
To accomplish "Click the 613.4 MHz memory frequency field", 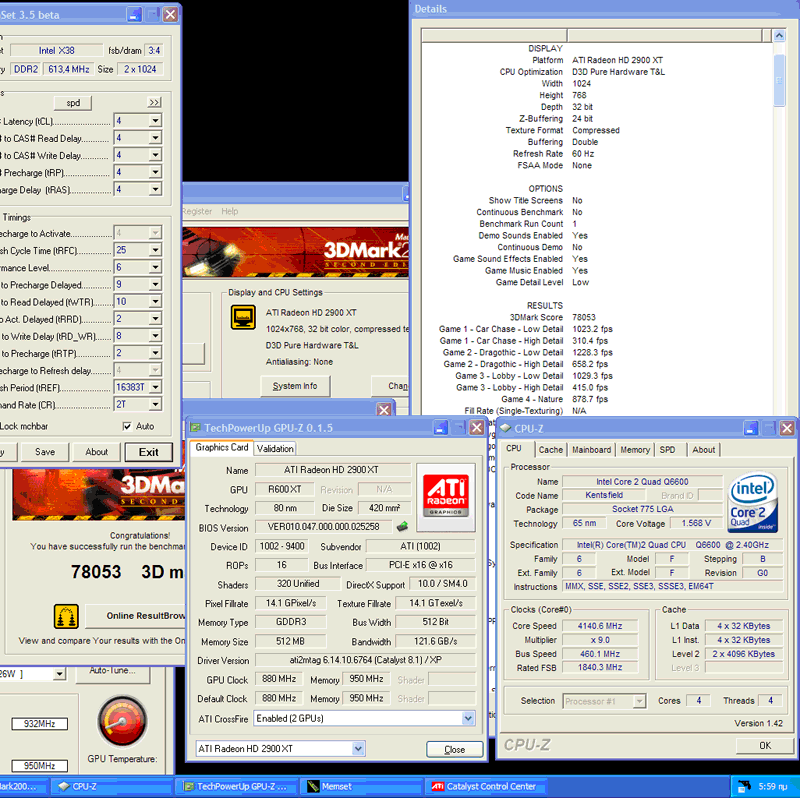I will point(69,69).
